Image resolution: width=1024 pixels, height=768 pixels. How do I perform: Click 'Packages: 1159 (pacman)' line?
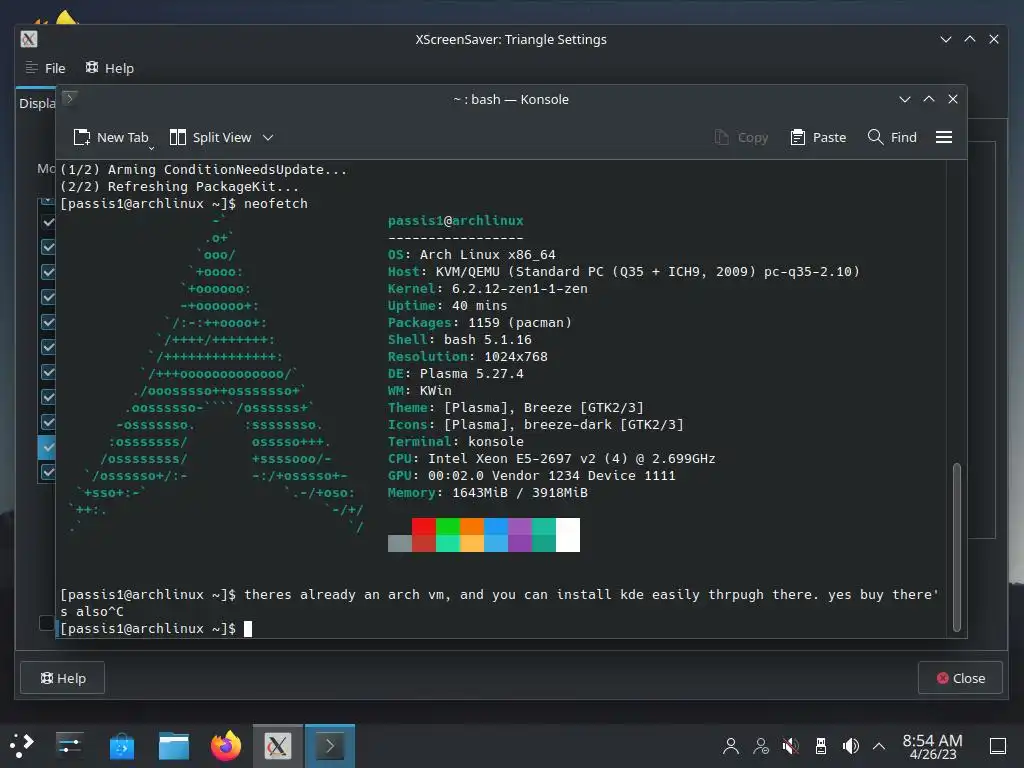[479, 323]
